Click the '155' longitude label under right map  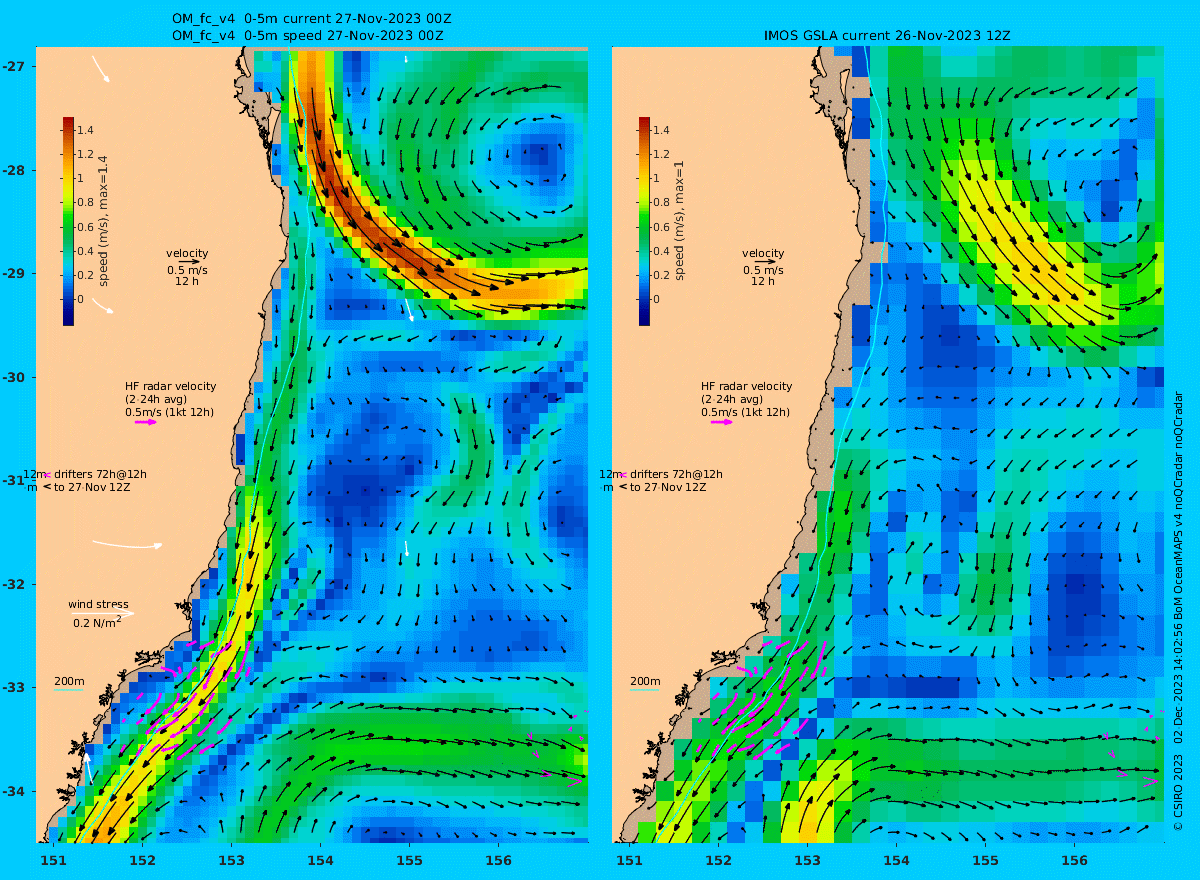985,860
